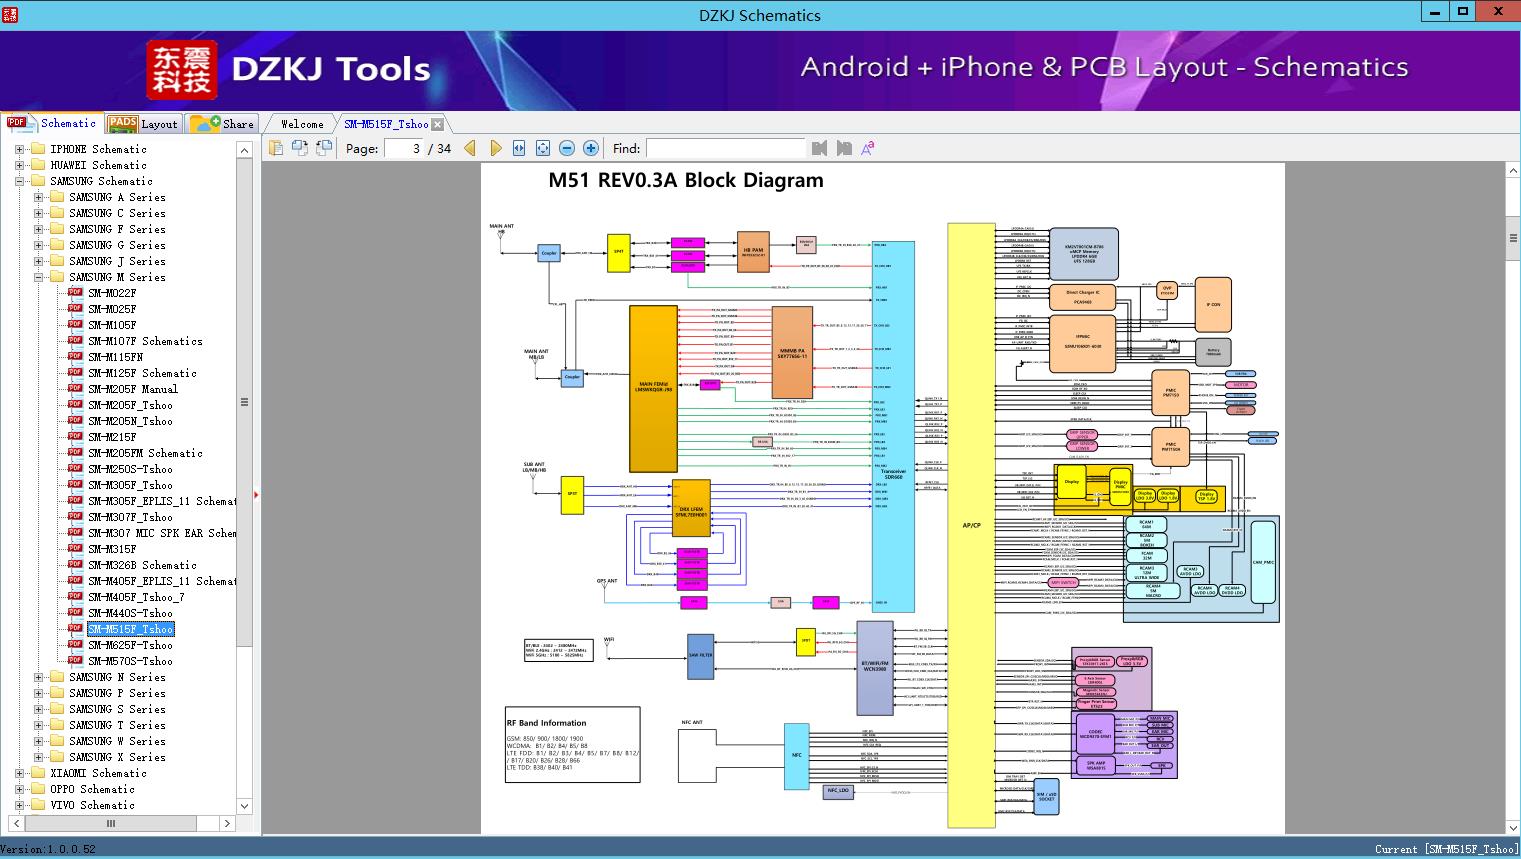Select the SM-M515F_Tshoo document tab
The height and width of the screenshot is (859, 1521).
tap(386, 124)
